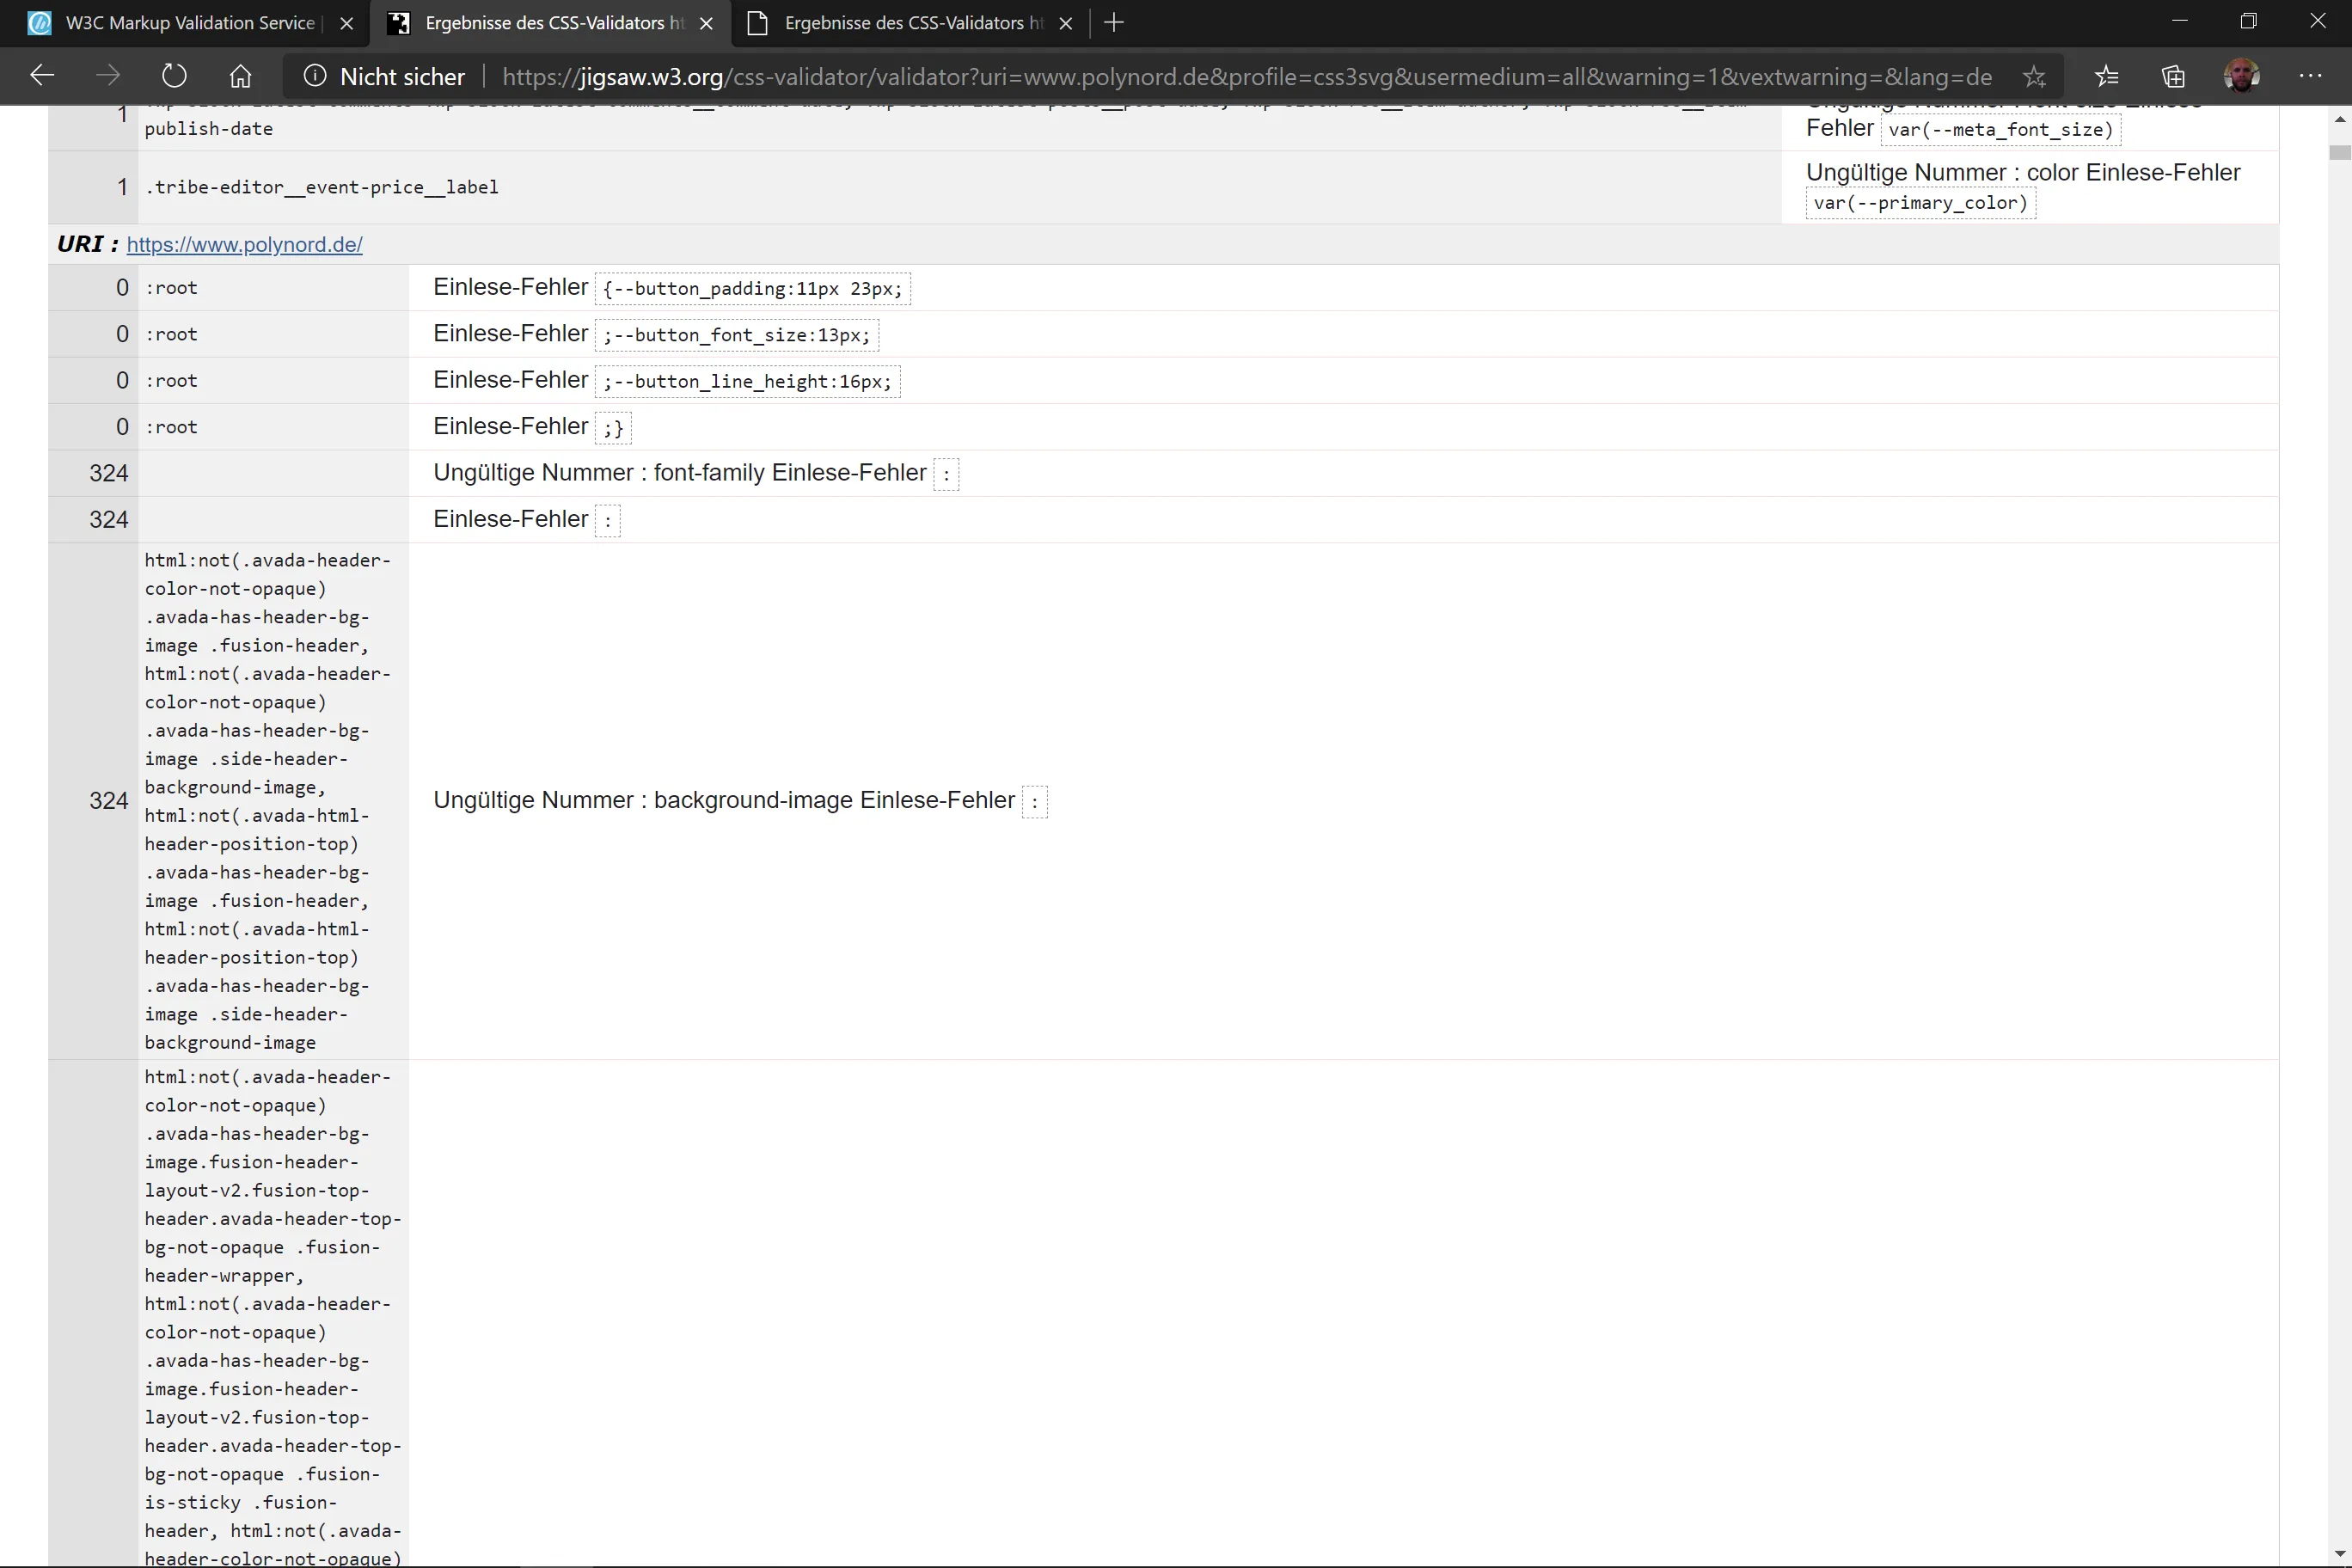Go back to the previous page
2352x1568 pixels.
pyautogui.click(x=42, y=76)
